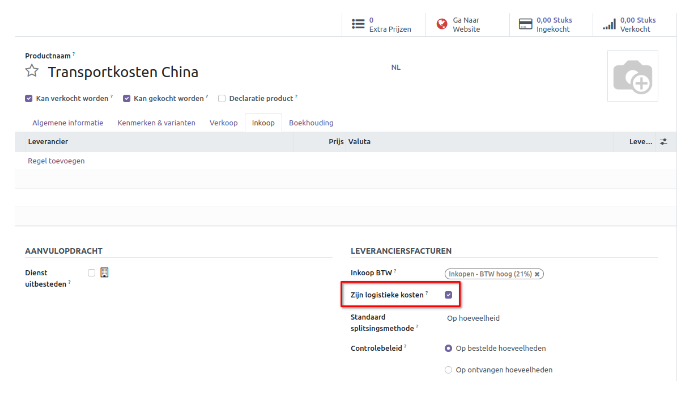This screenshot has width=691, height=394.
Task: Switch to Verkoop tab
Action: 223,123
